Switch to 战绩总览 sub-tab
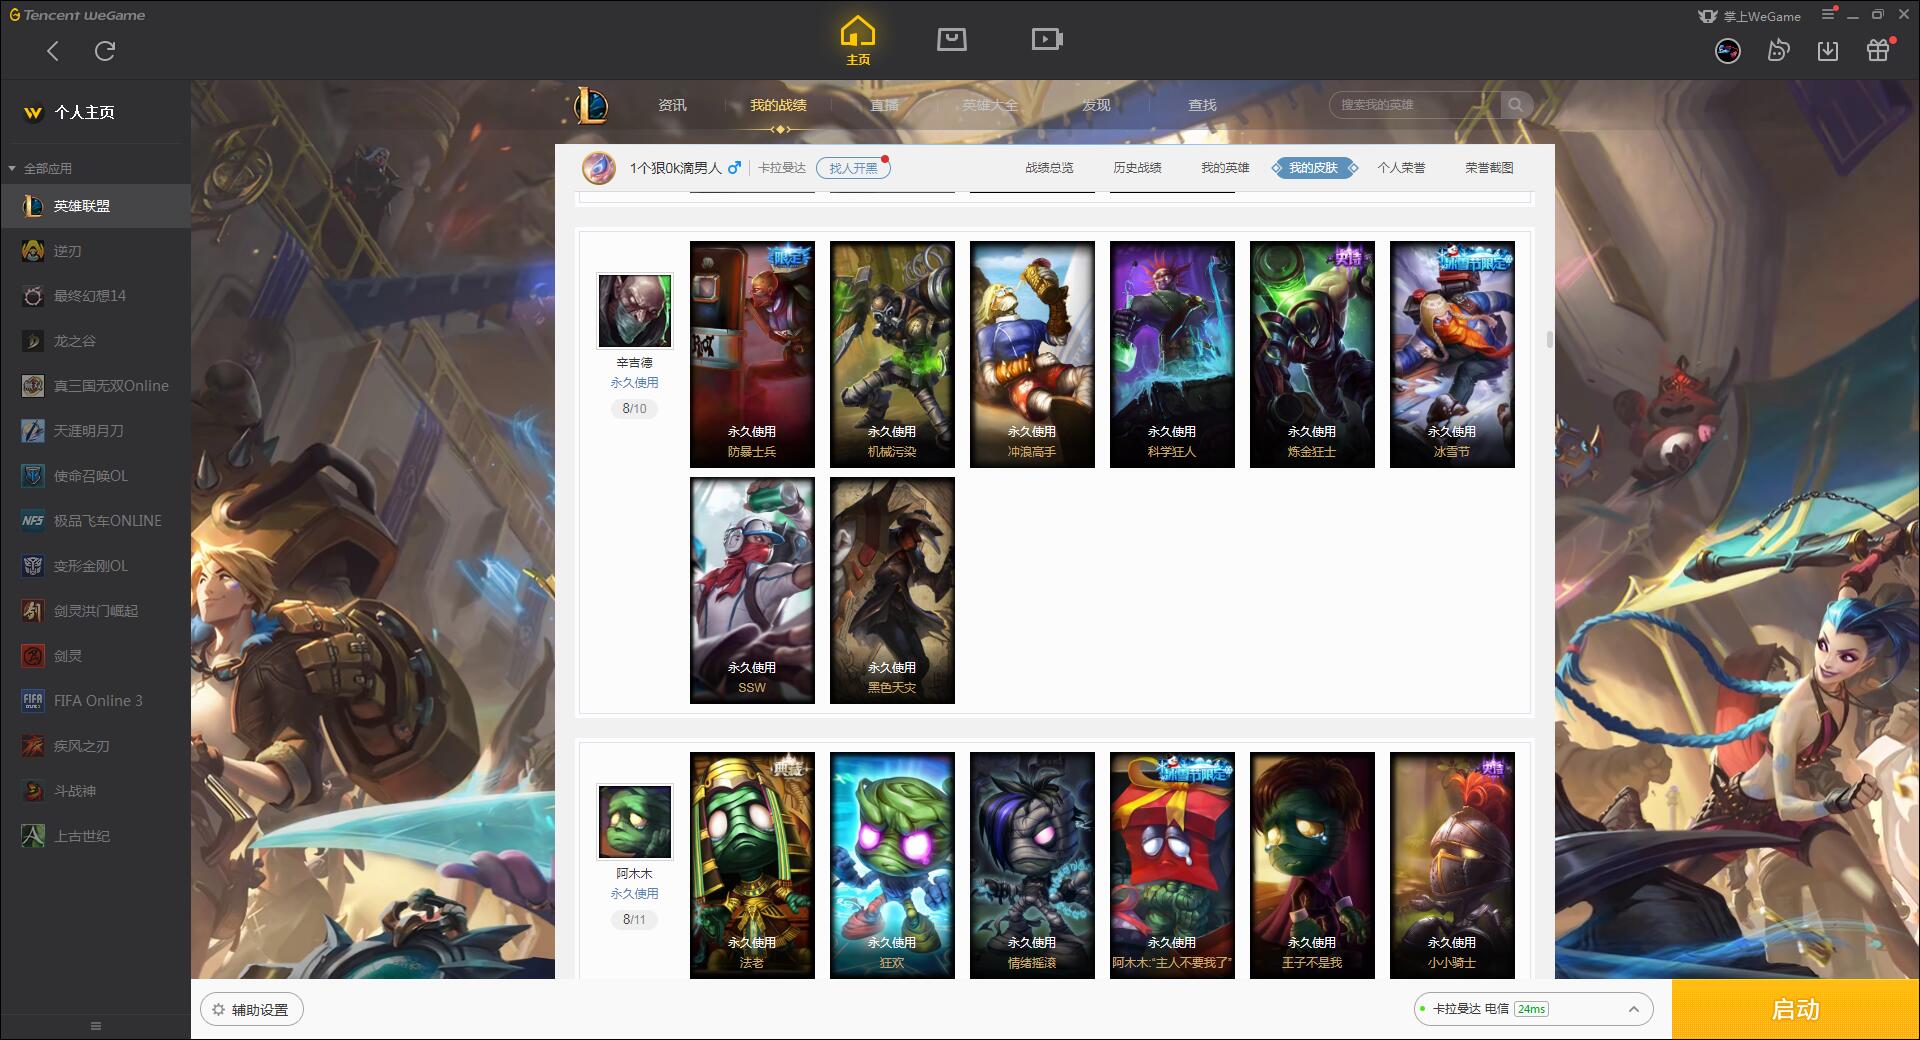Image resolution: width=1920 pixels, height=1040 pixels. 1049,168
